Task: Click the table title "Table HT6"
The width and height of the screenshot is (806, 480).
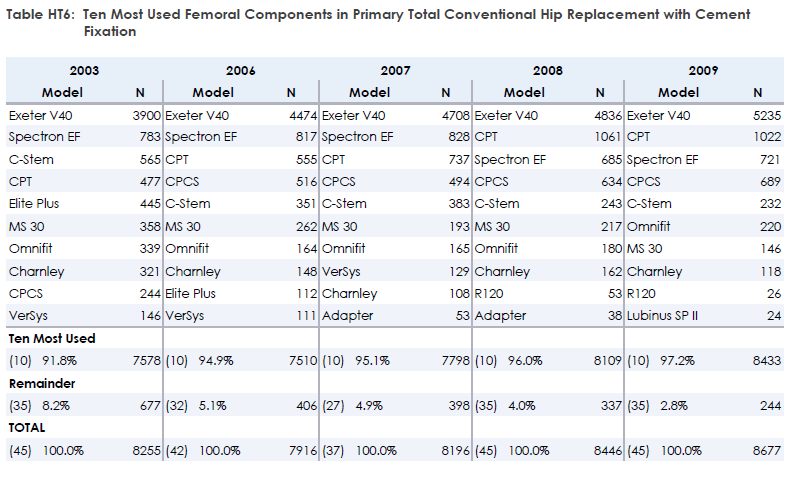Action: (41, 15)
